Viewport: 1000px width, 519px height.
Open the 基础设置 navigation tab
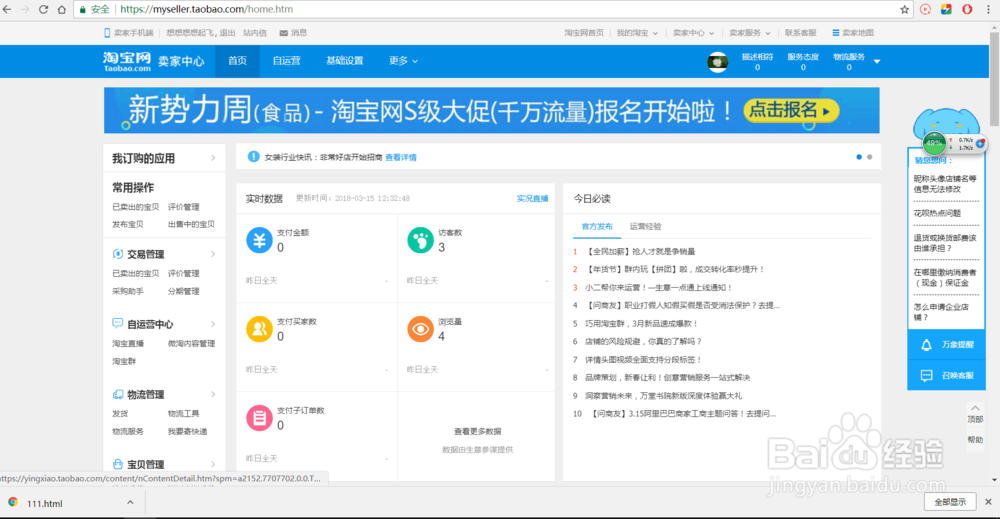(x=344, y=61)
